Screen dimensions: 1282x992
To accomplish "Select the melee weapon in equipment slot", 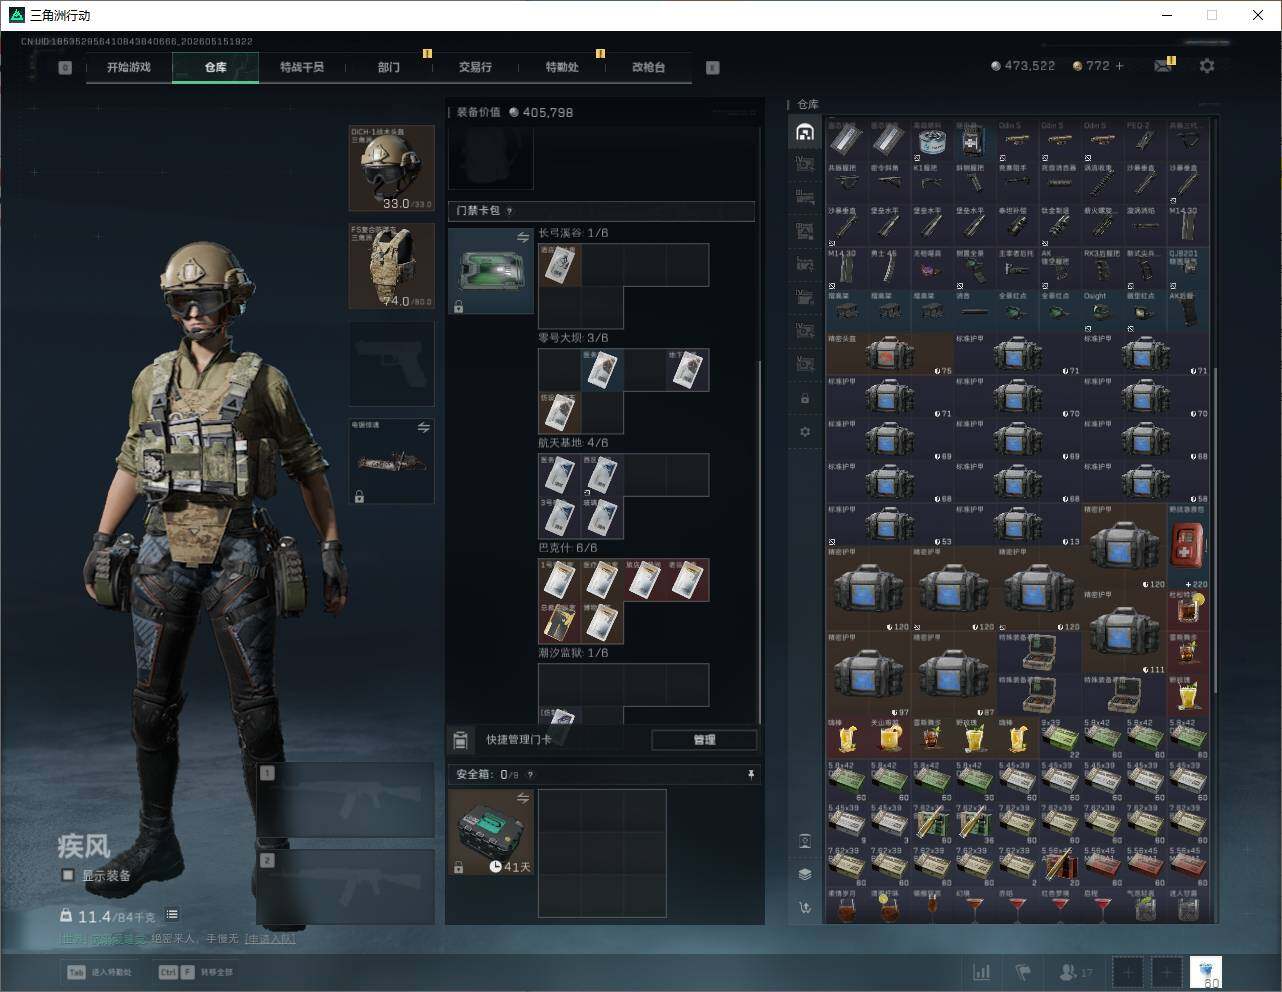I will [x=391, y=461].
